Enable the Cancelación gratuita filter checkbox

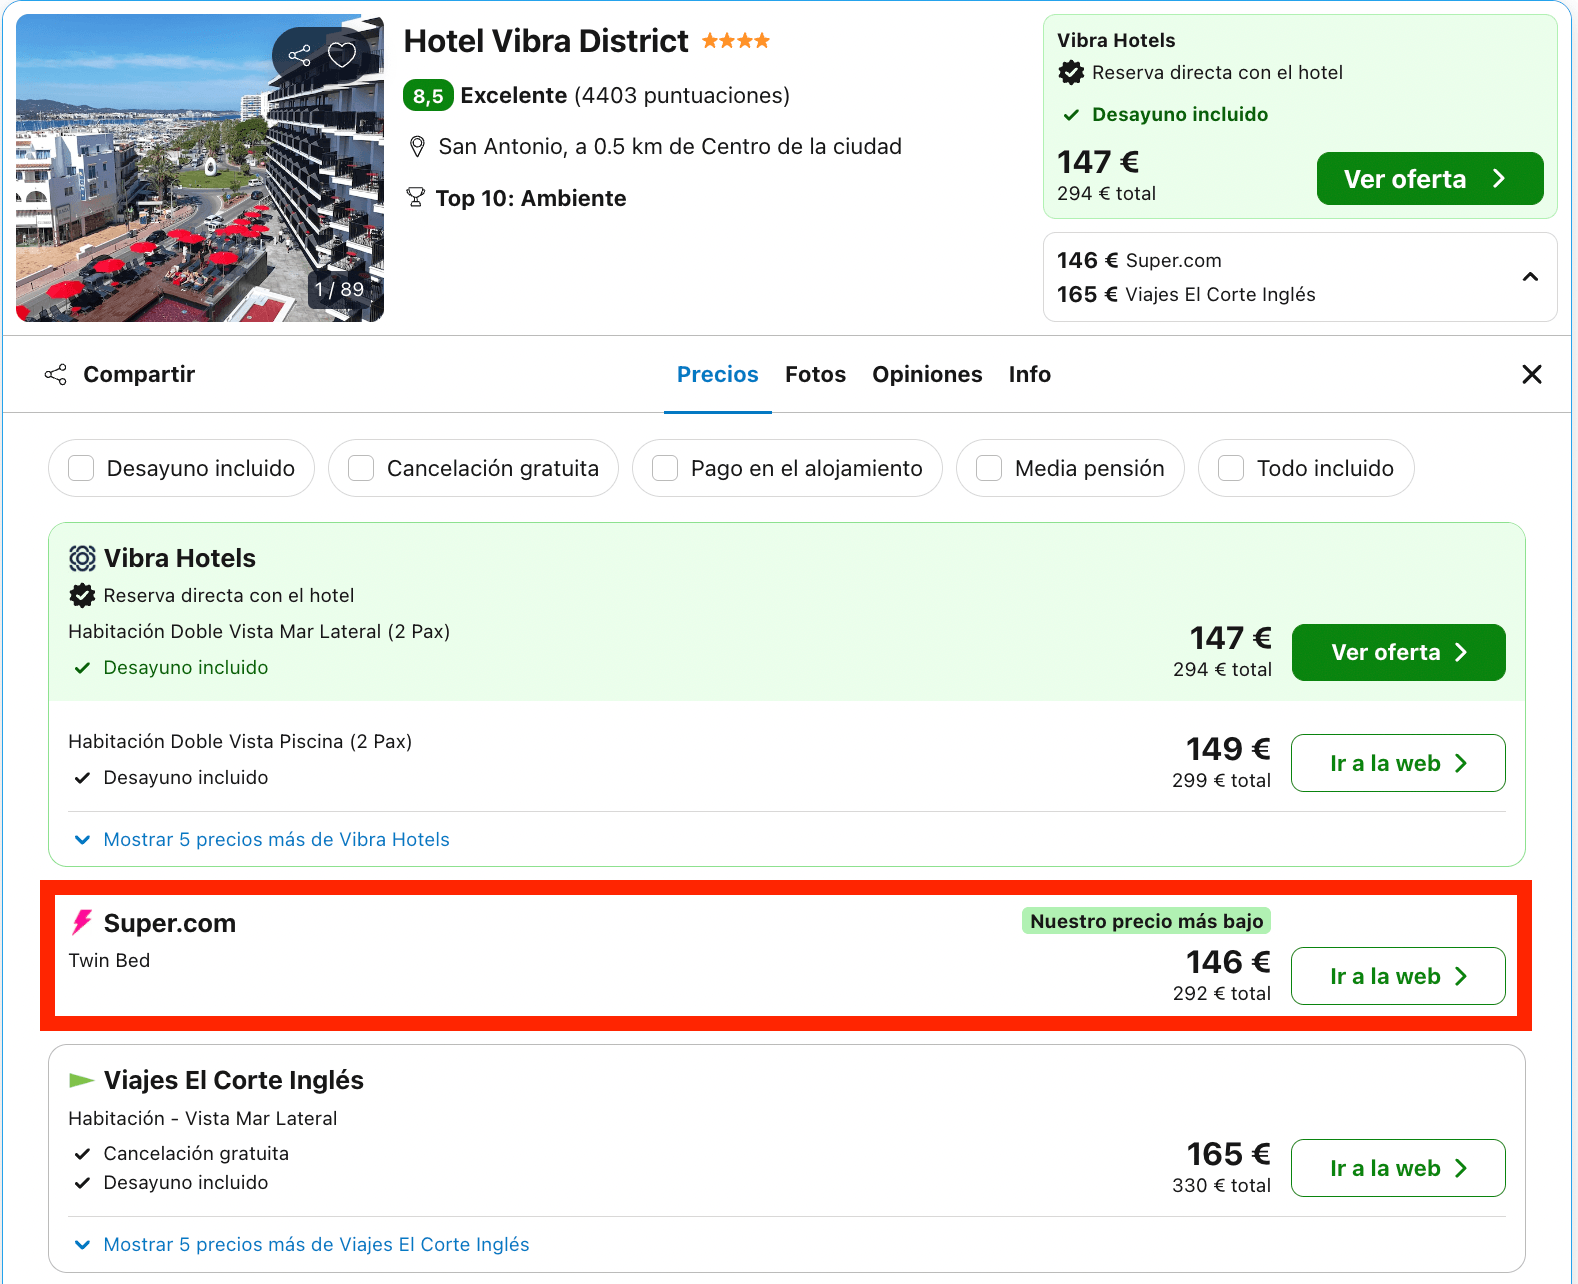click(x=361, y=468)
